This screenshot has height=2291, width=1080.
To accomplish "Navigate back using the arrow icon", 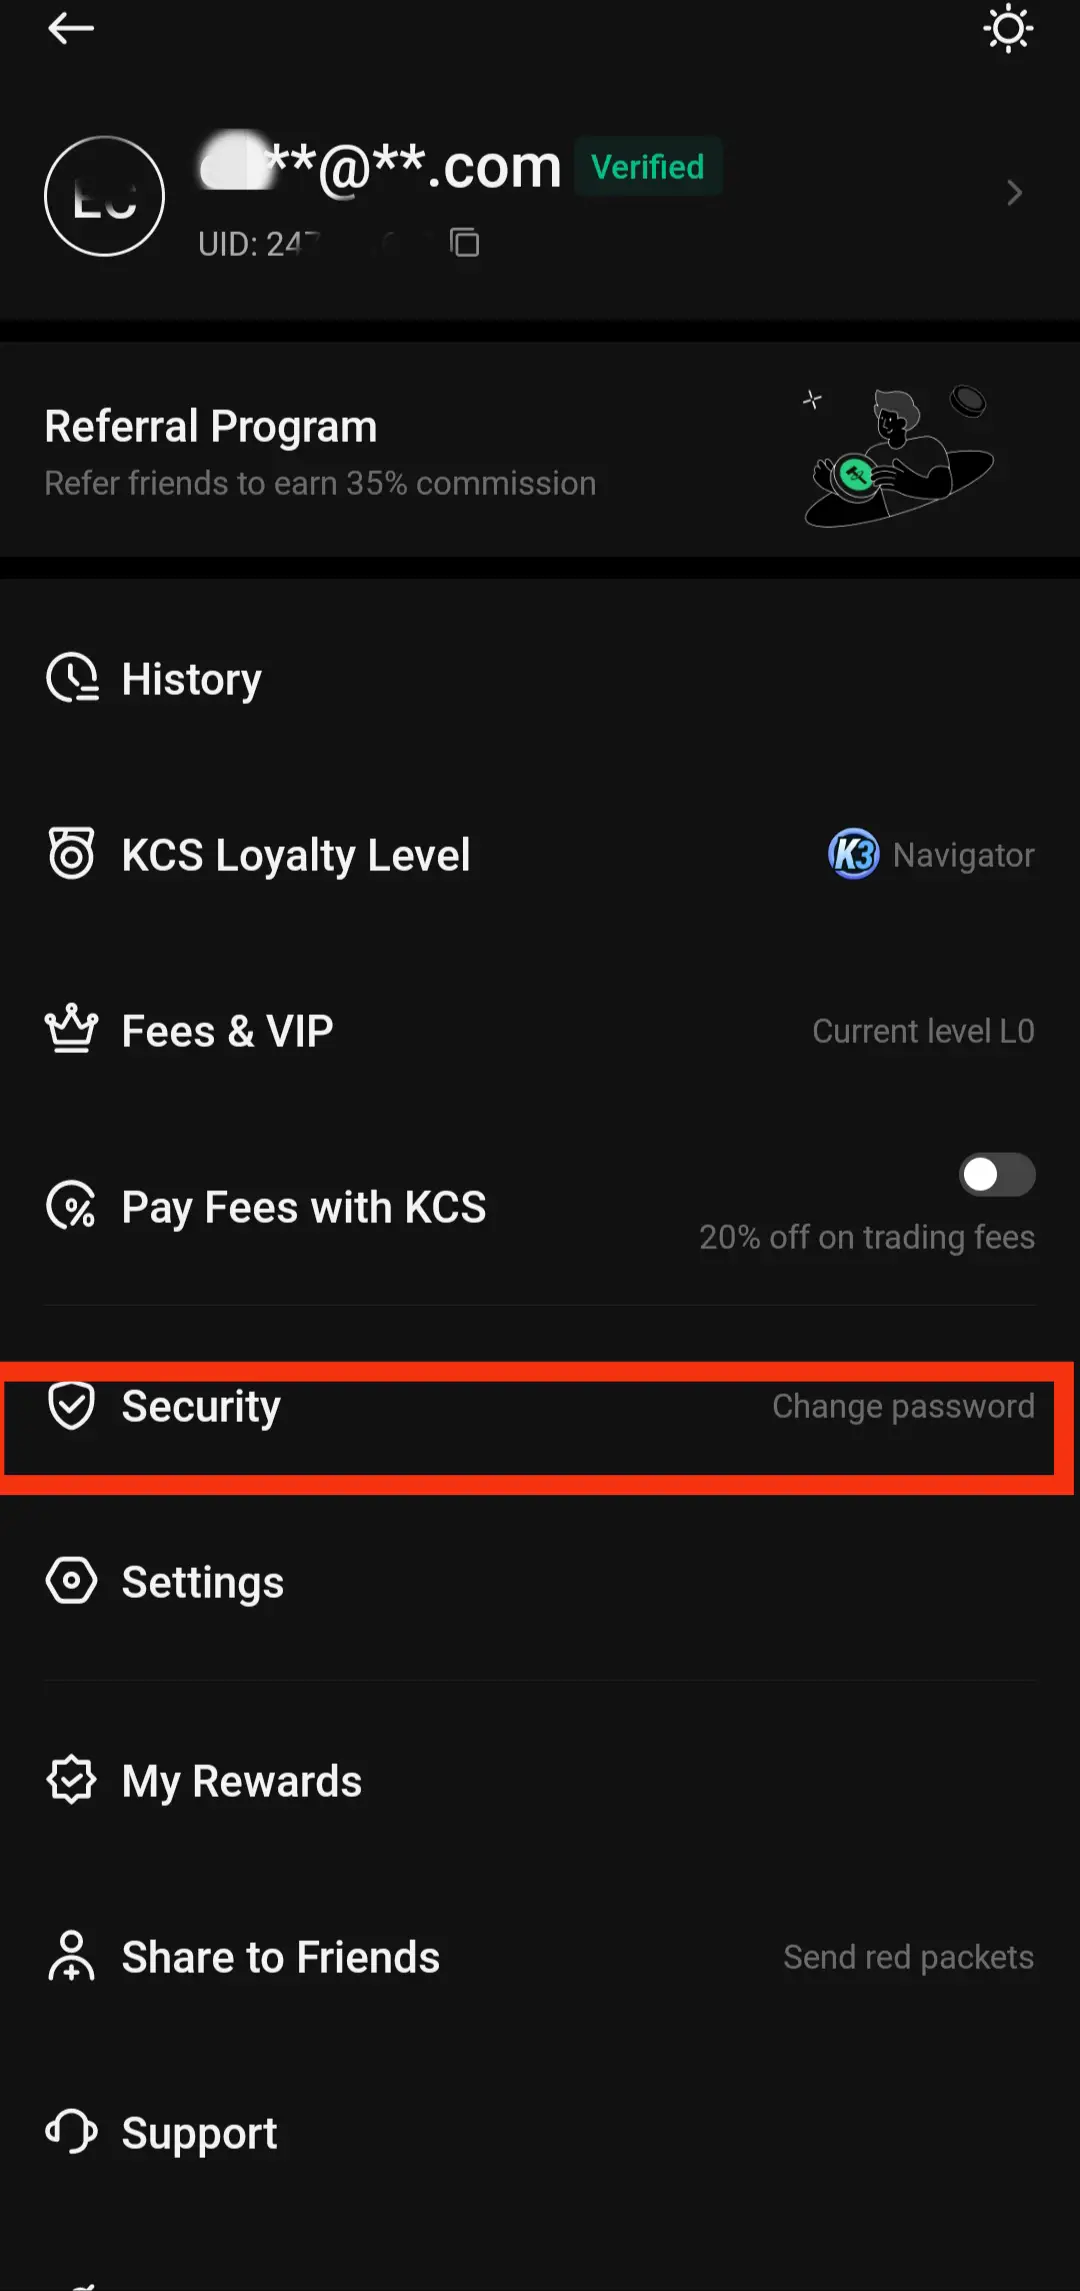I will (71, 28).
